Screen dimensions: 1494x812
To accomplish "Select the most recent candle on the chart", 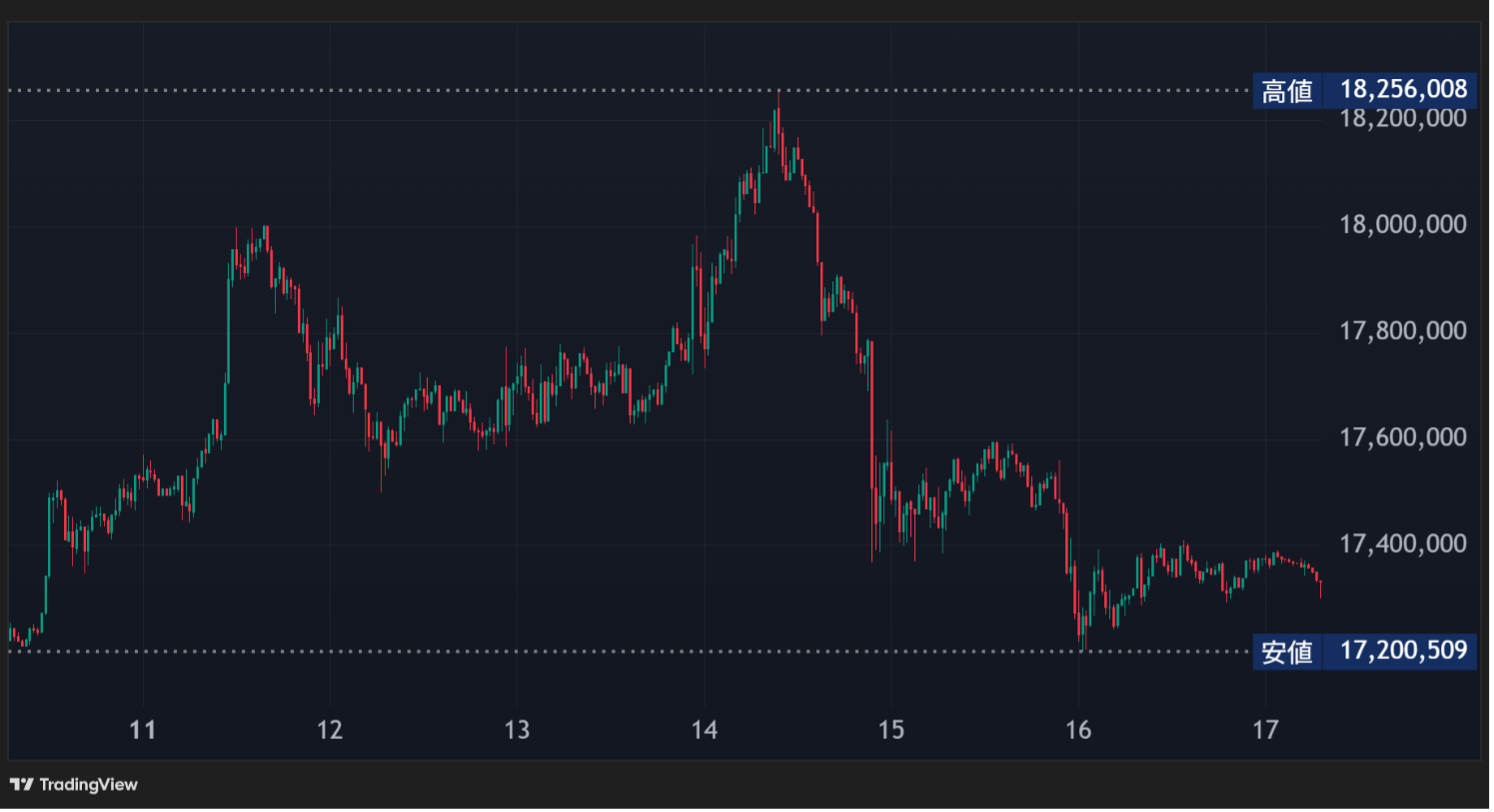I will coord(1321,588).
